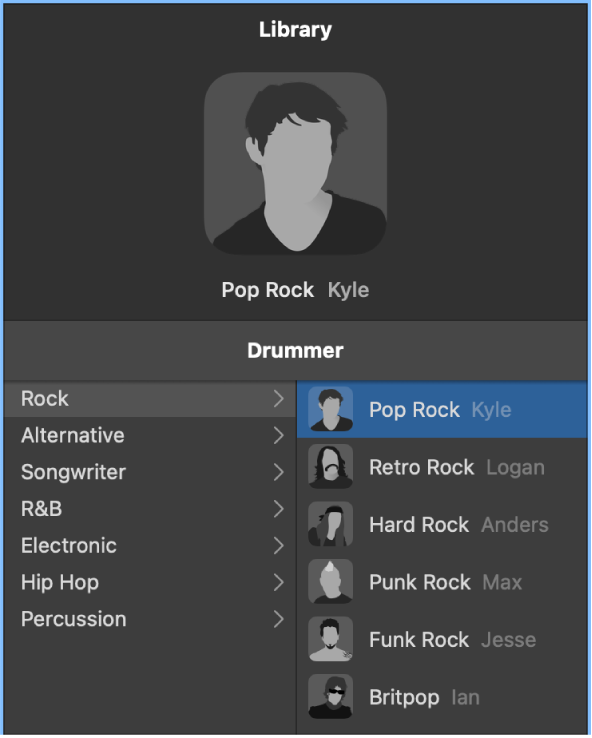Click the 'Hard Rock' list text
592x738 pixels.
pos(419,525)
